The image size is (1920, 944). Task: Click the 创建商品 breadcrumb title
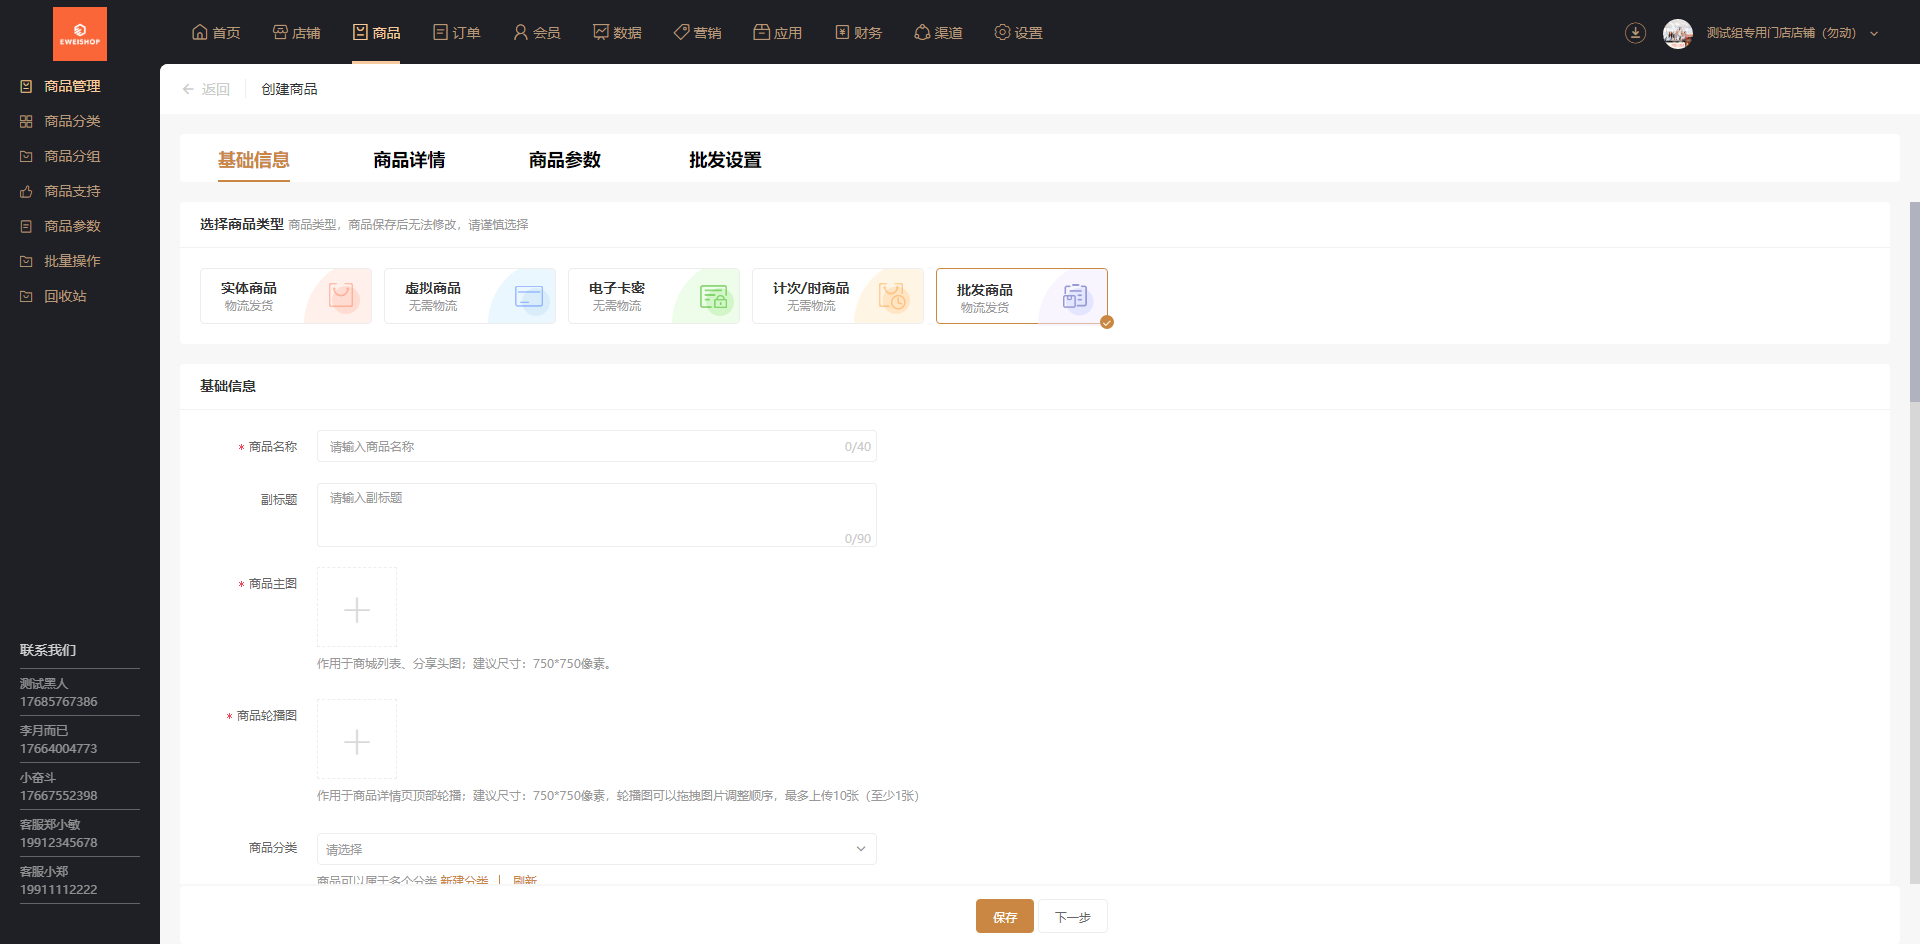[290, 89]
